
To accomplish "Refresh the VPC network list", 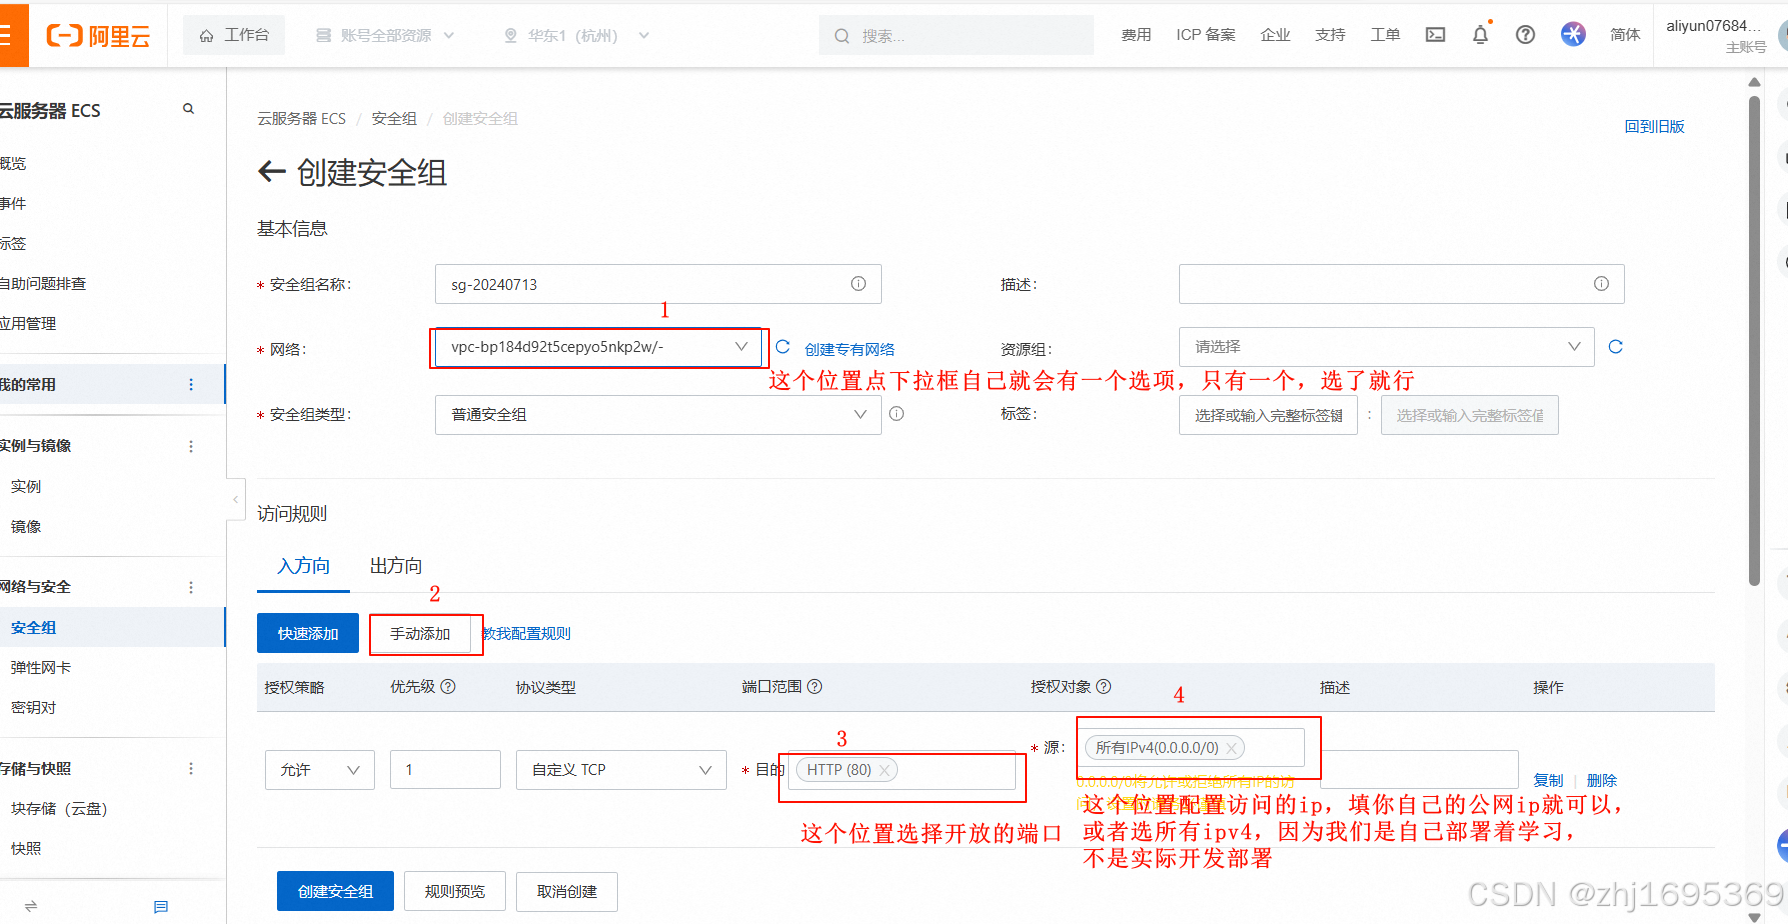I will (x=783, y=347).
